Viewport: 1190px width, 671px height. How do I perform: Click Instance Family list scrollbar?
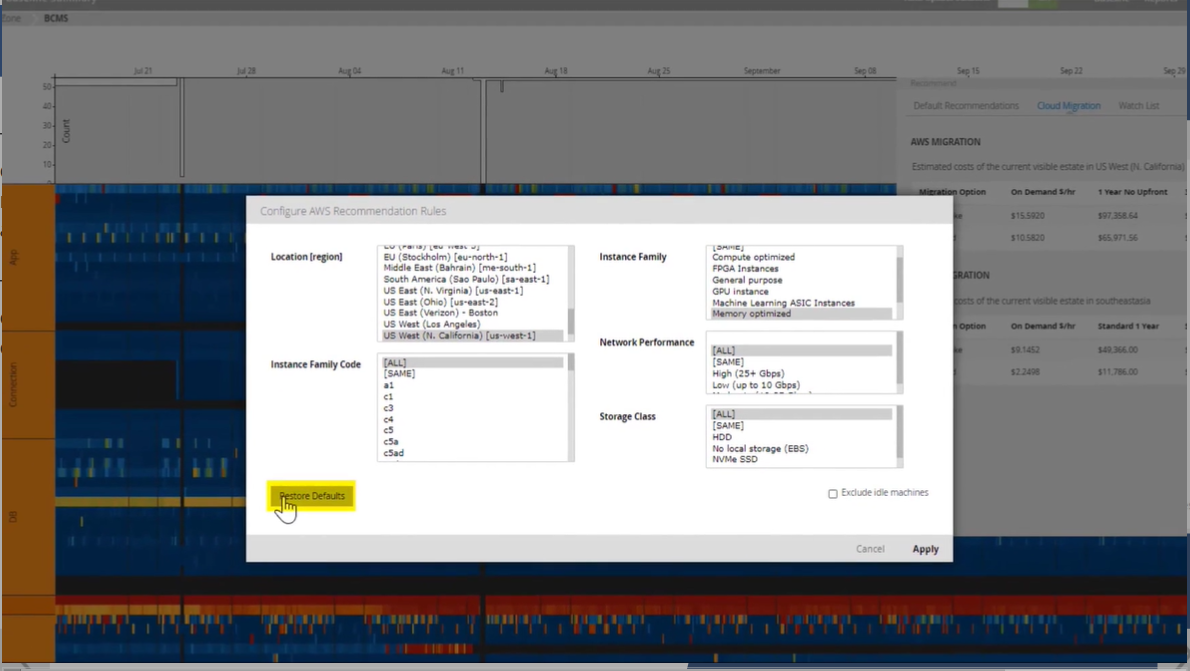pyautogui.click(x=899, y=282)
